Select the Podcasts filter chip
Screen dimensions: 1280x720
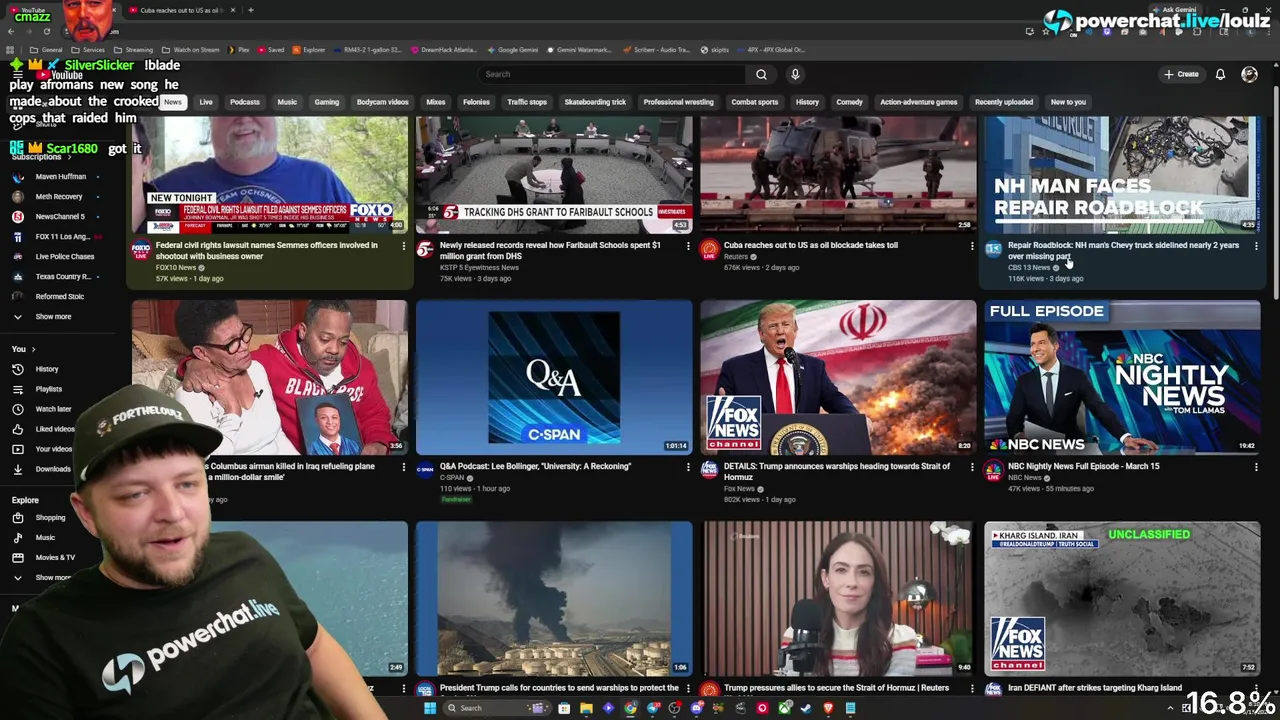[x=245, y=102]
